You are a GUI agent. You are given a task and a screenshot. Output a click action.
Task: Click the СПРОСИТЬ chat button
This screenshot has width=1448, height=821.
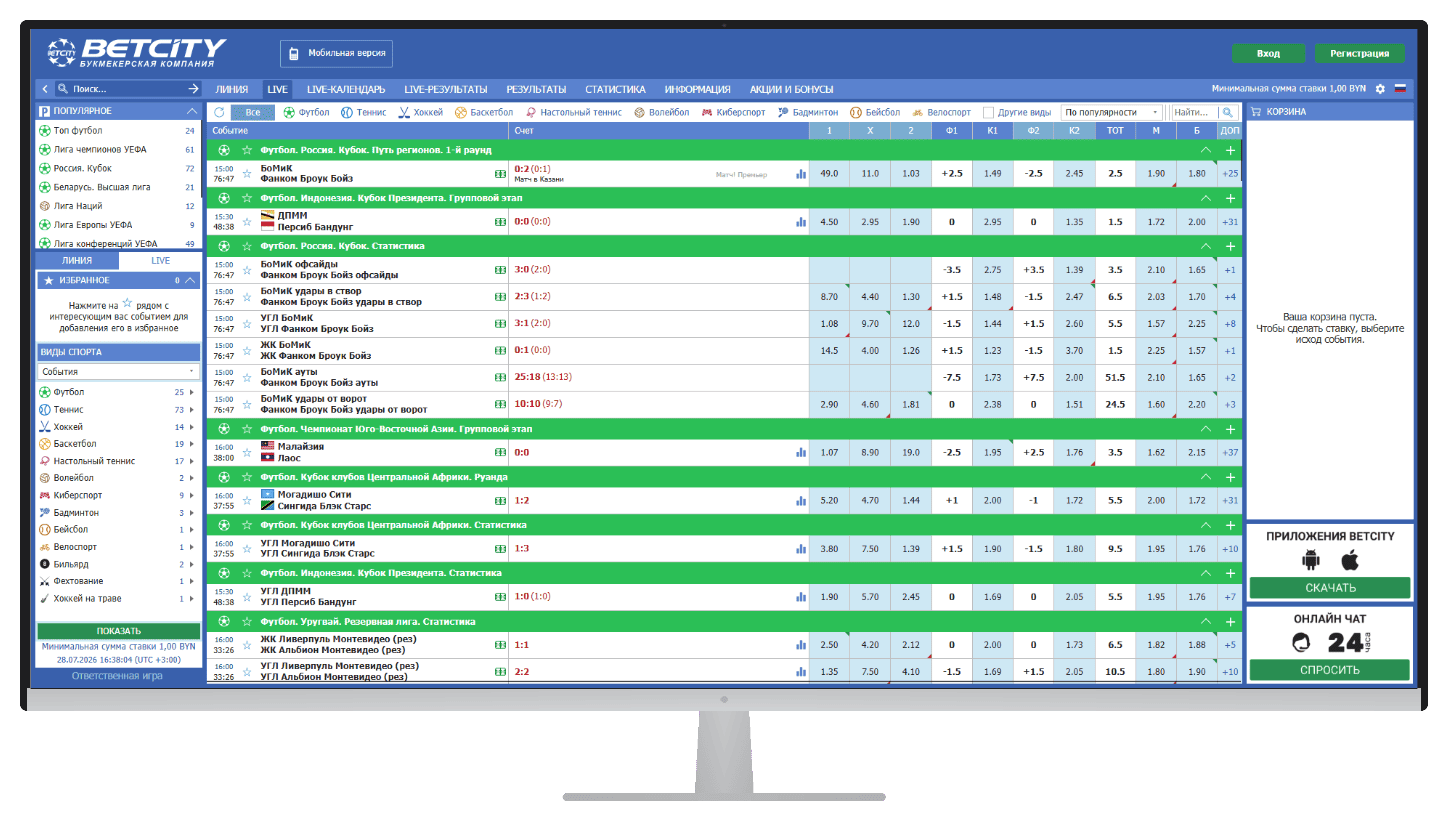point(1330,670)
